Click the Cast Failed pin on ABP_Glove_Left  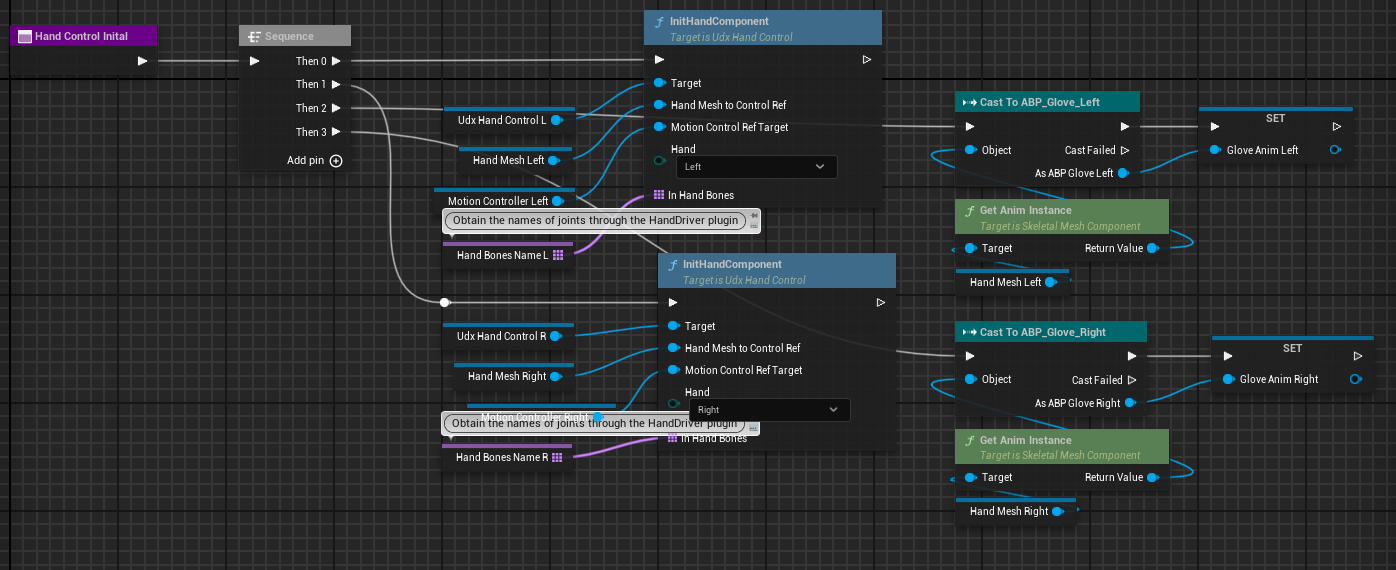pyautogui.click(x=1125, y=151)
